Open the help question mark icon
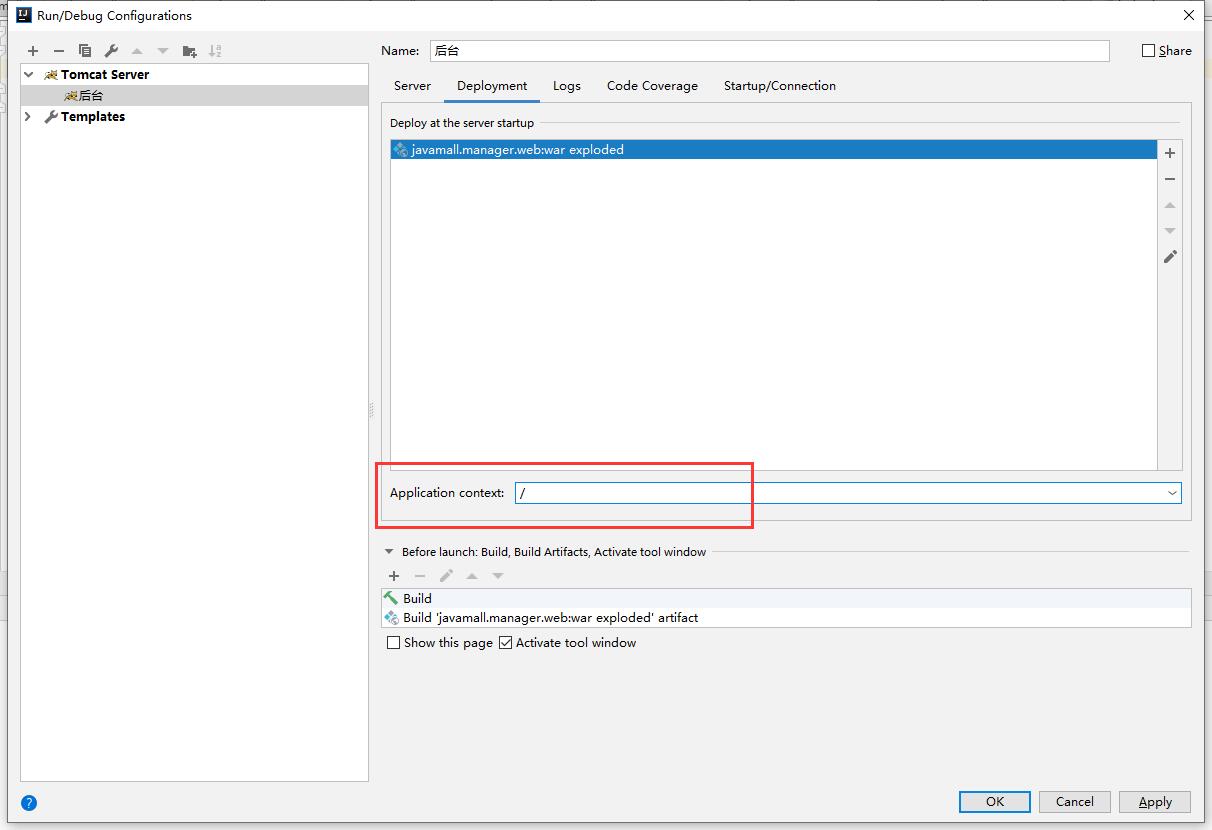 pos(29,803)
